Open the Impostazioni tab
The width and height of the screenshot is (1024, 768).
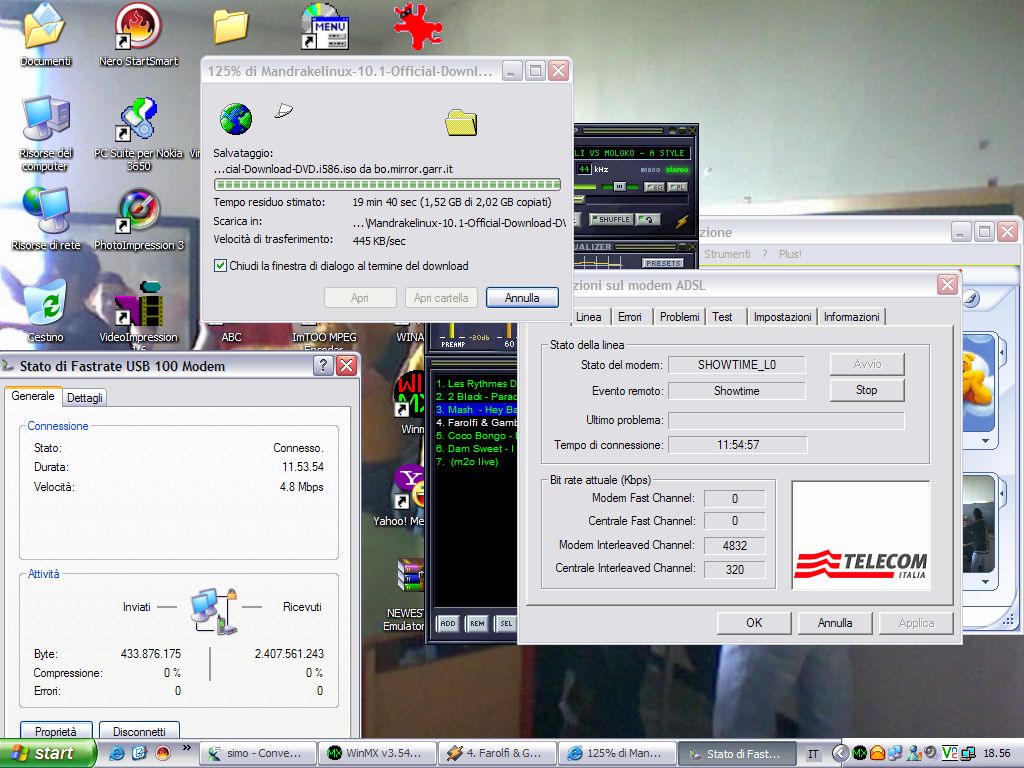782,317
